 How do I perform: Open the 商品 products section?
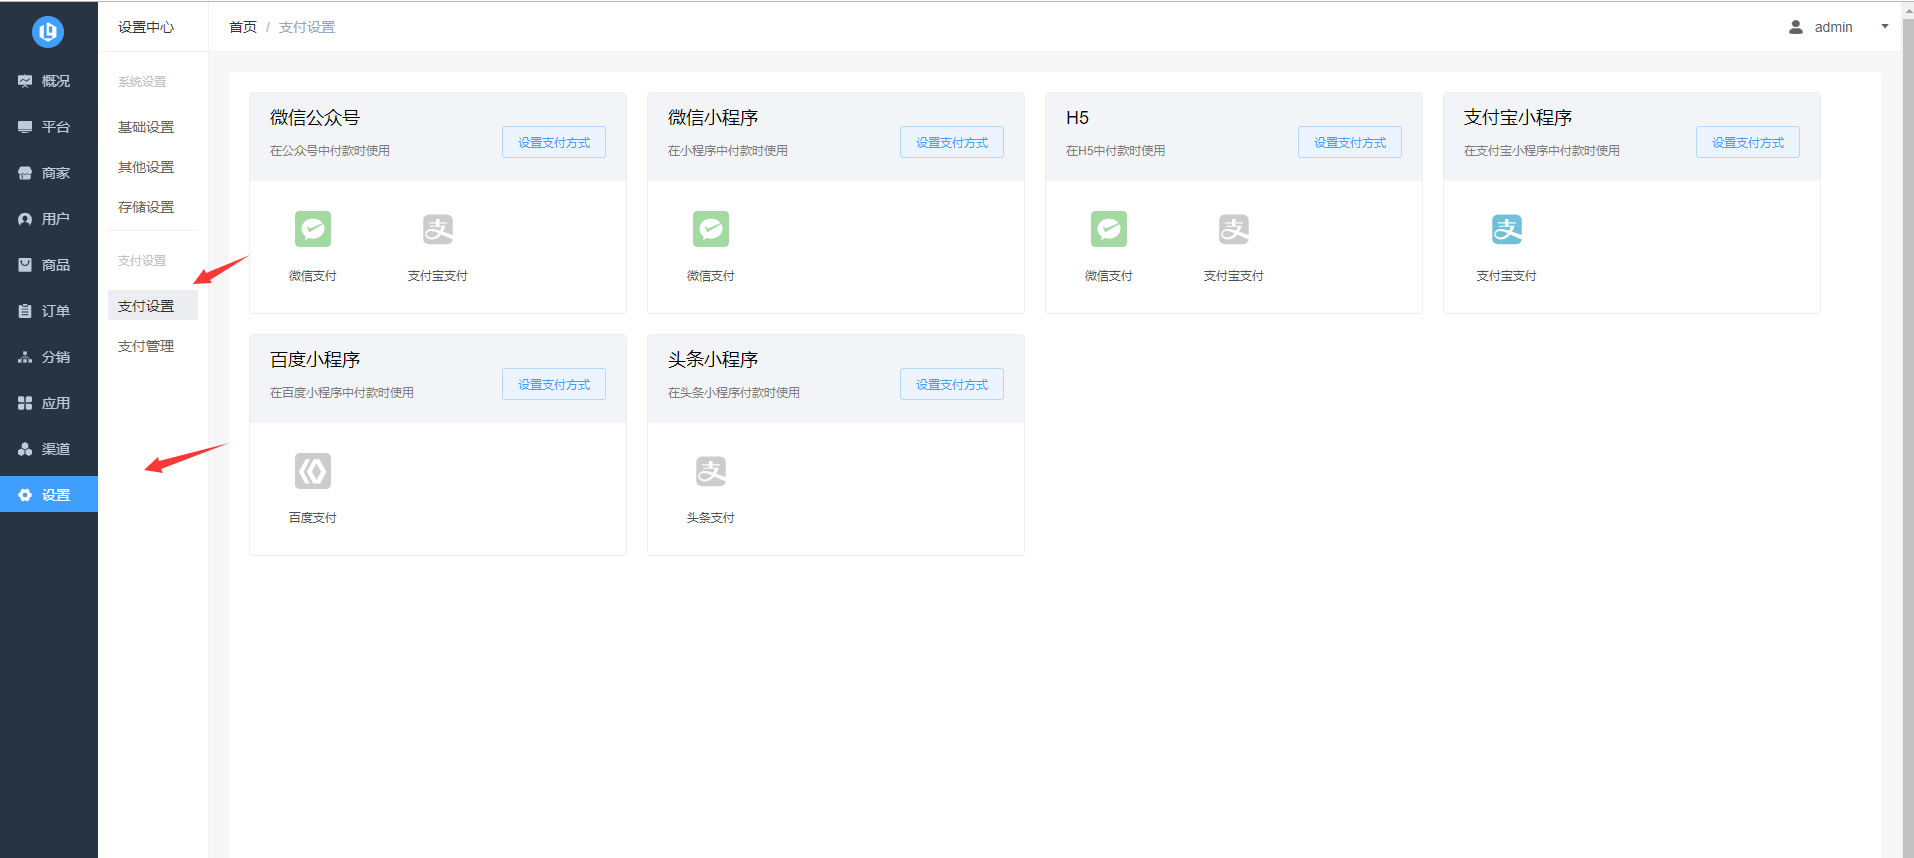(x=49, y=265)
